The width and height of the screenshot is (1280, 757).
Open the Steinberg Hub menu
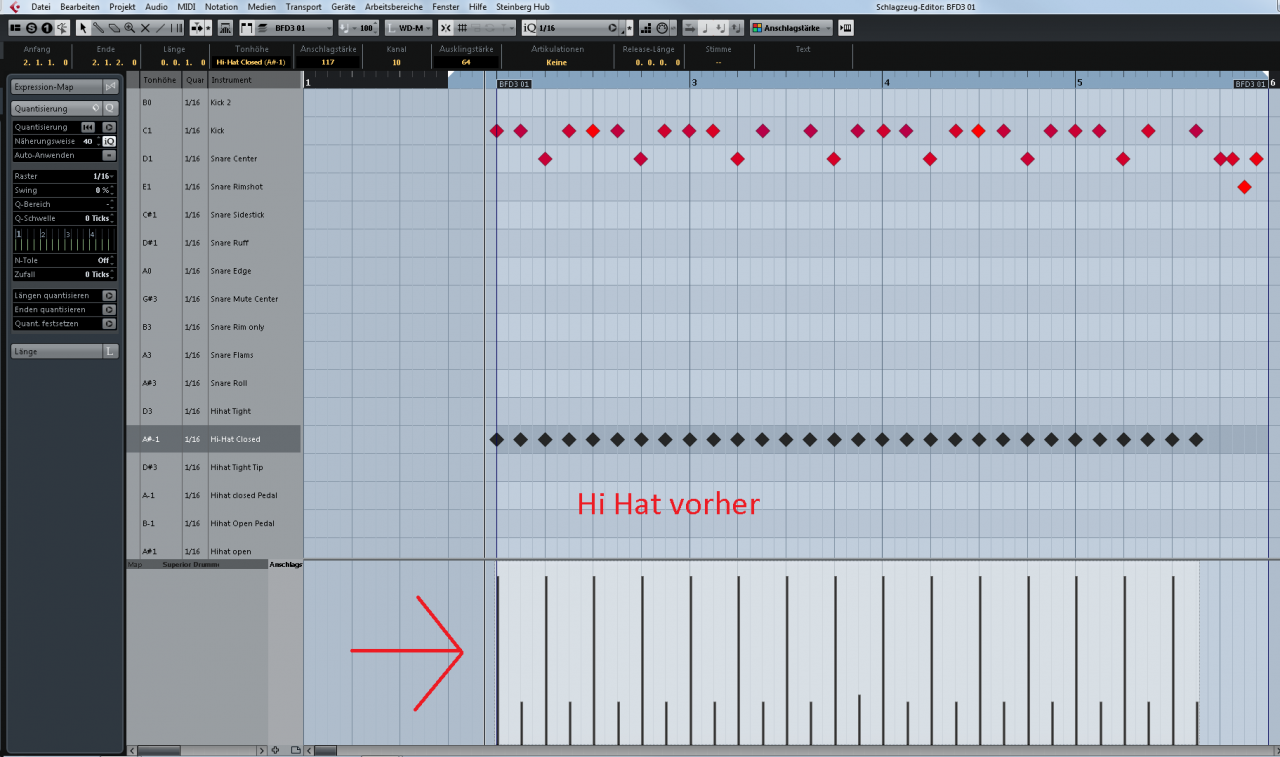pyautogui.click(x=523, y=7)
